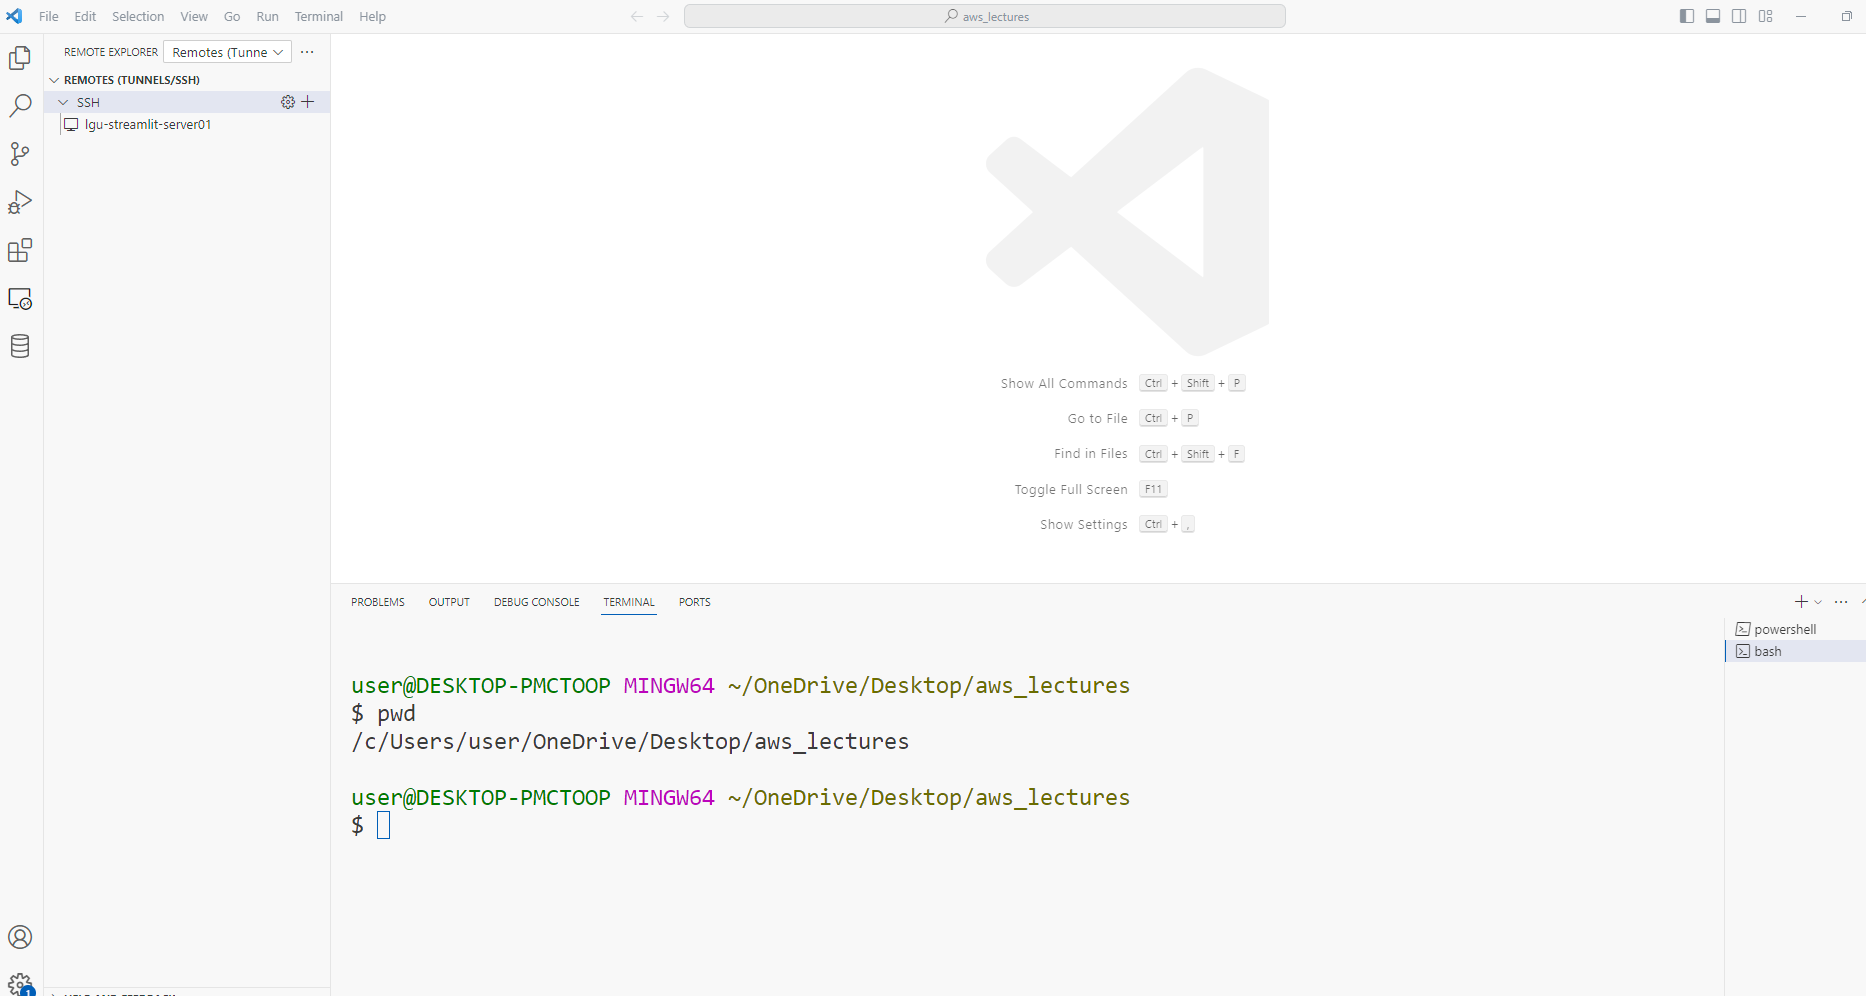Image resolution: width=1866 pixels, height=996 pixels.
Task: Open the Extensions view
Action: pos(20,250)
